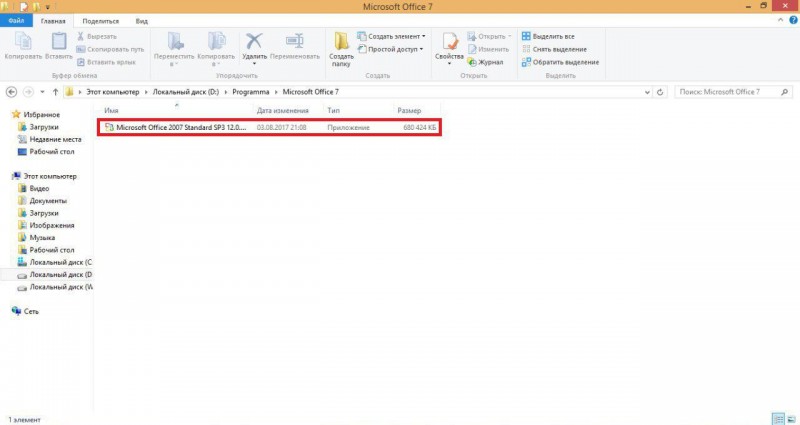Image resolution: width=800 pixels, height=425 pixels.
Task: Select the Microsoft Office 2007 Standard SP3 file
Action: pos(269,128)
